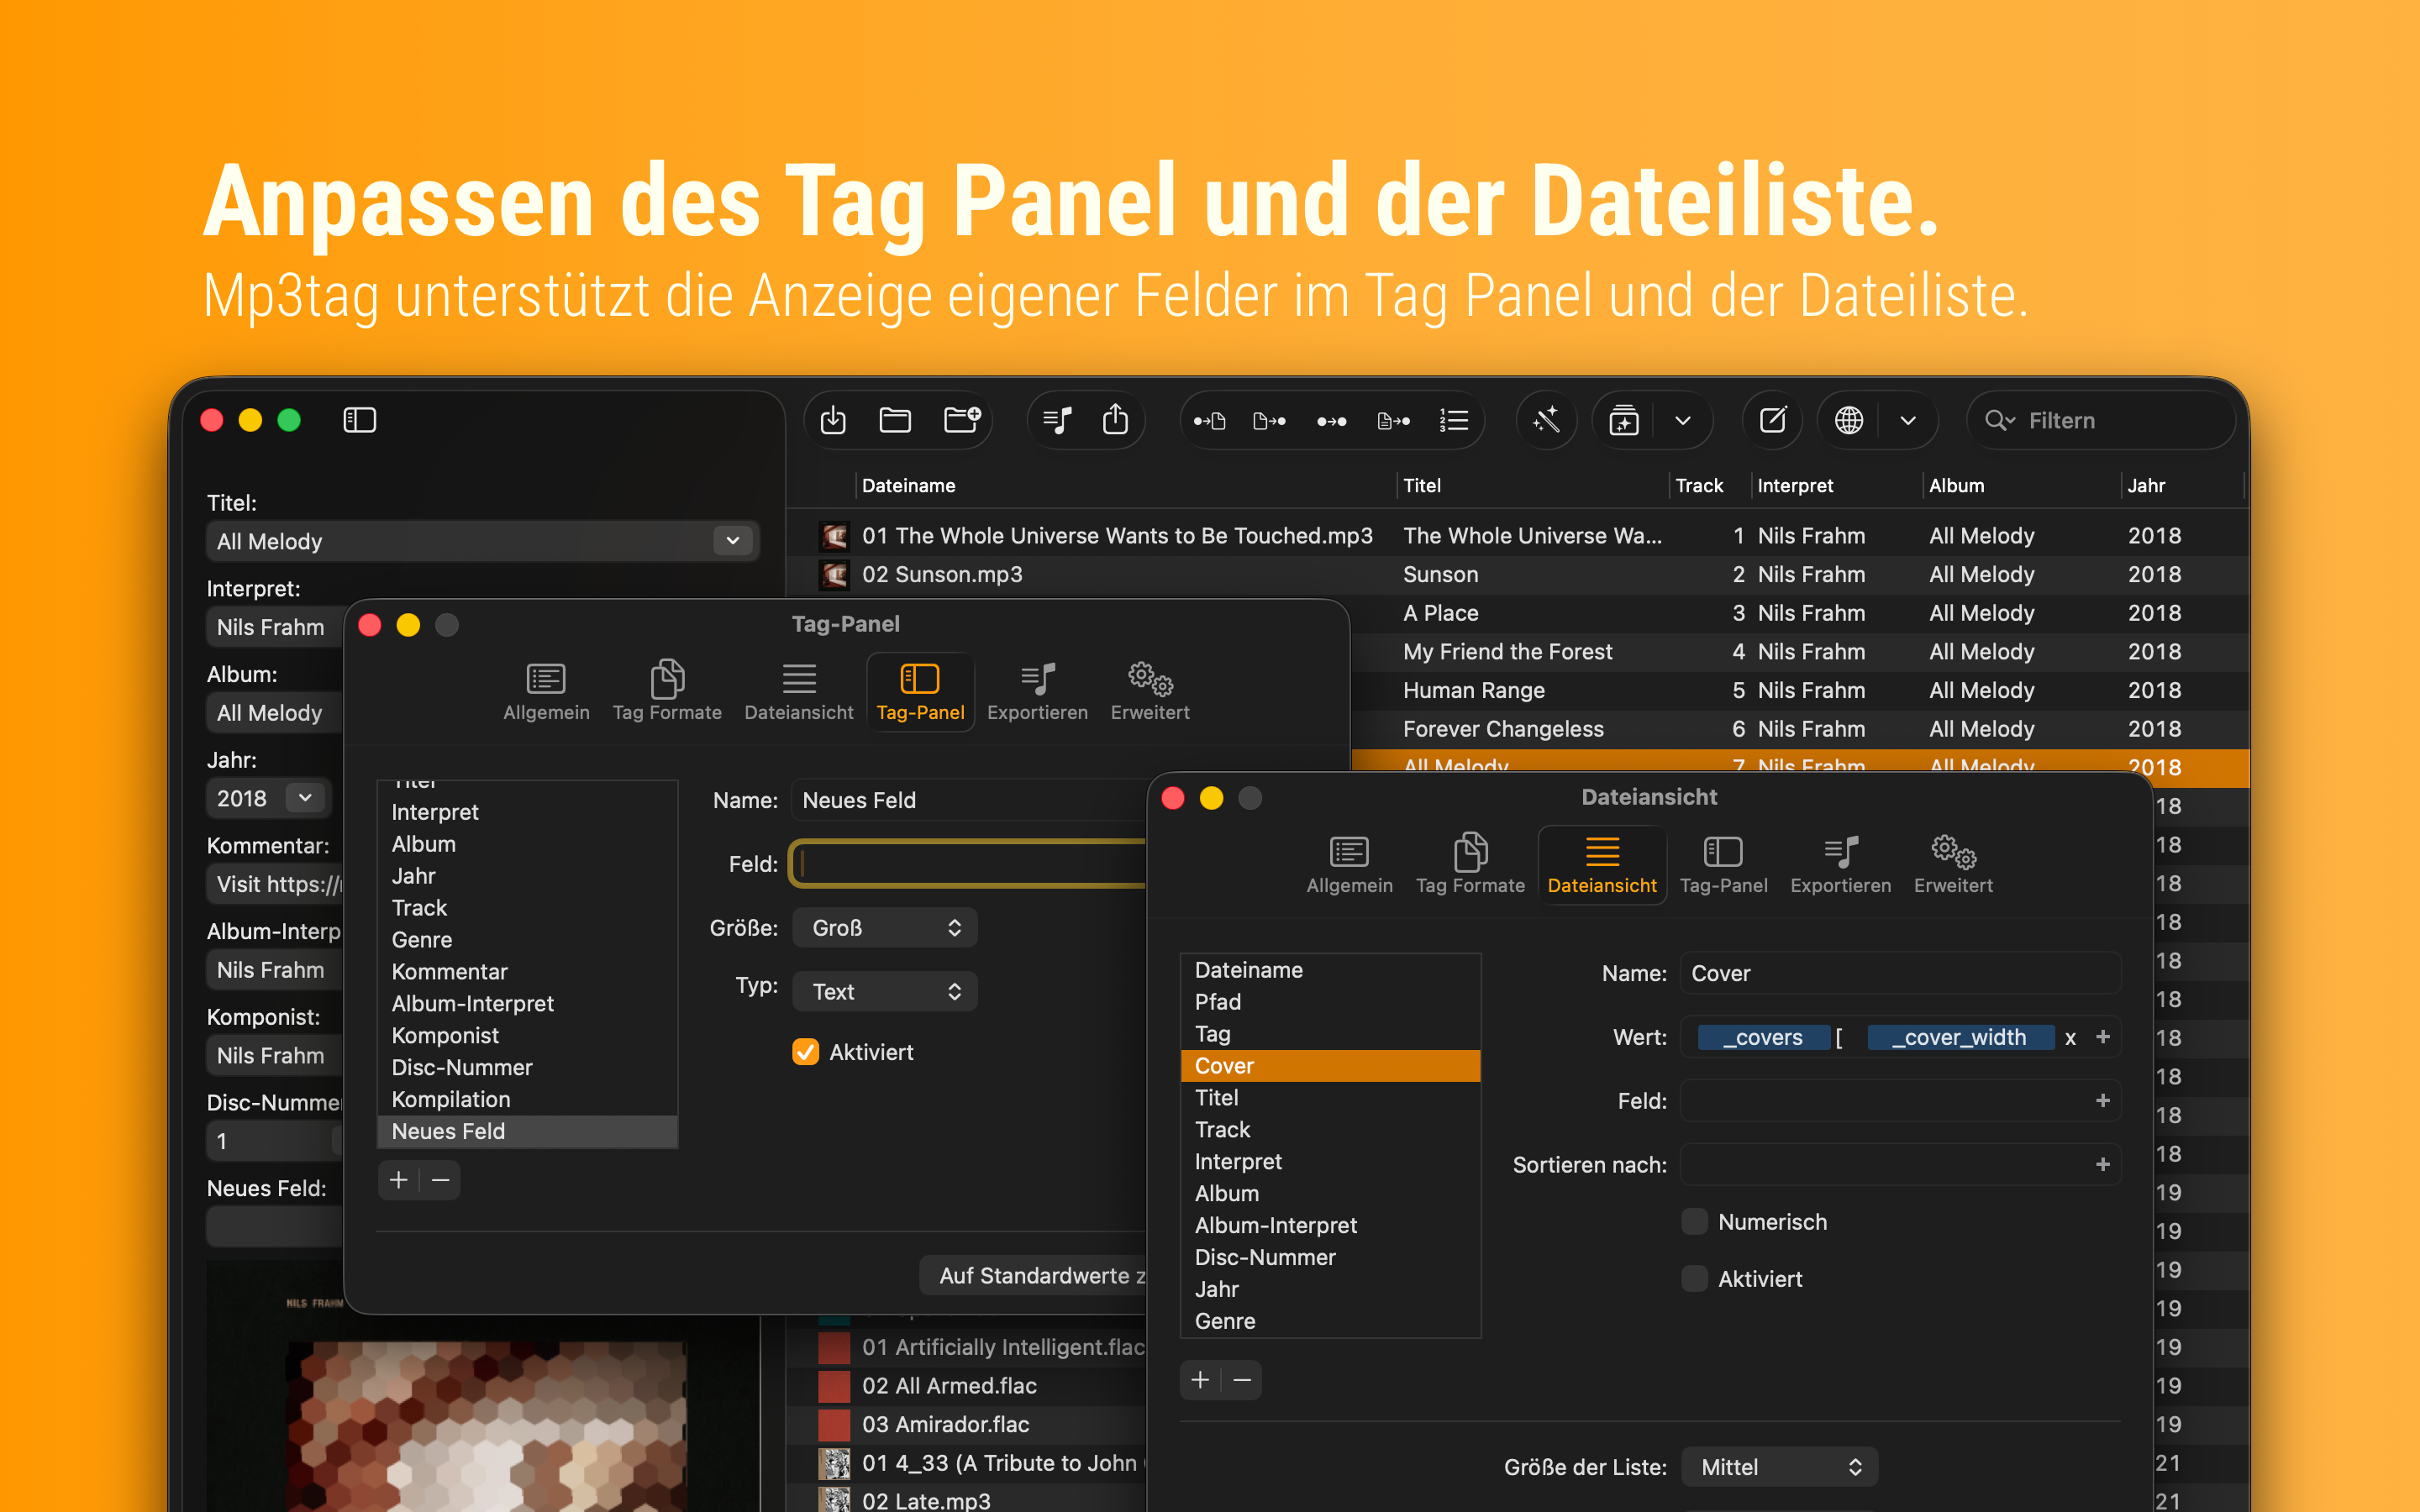Click the magic wand quick actions icon

point(1546,420)
